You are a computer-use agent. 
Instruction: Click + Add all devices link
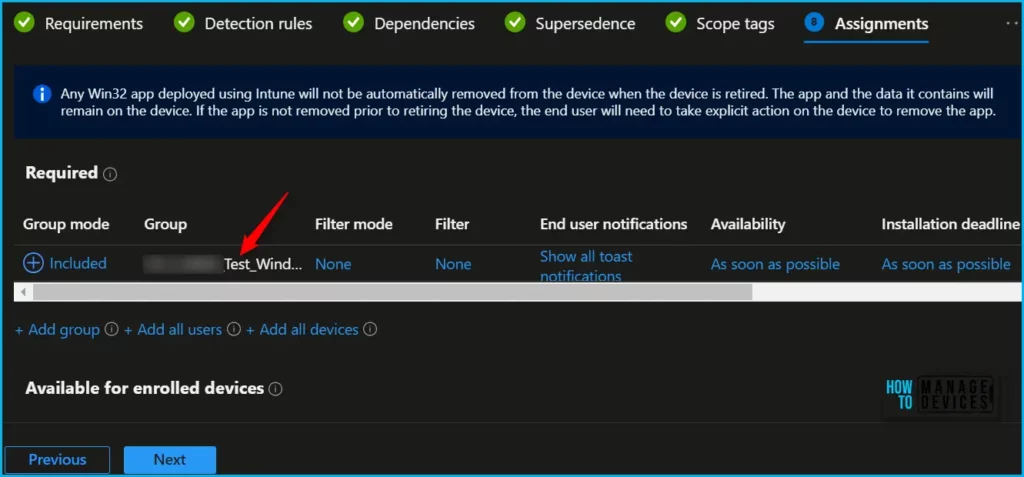tap(302, 330)
